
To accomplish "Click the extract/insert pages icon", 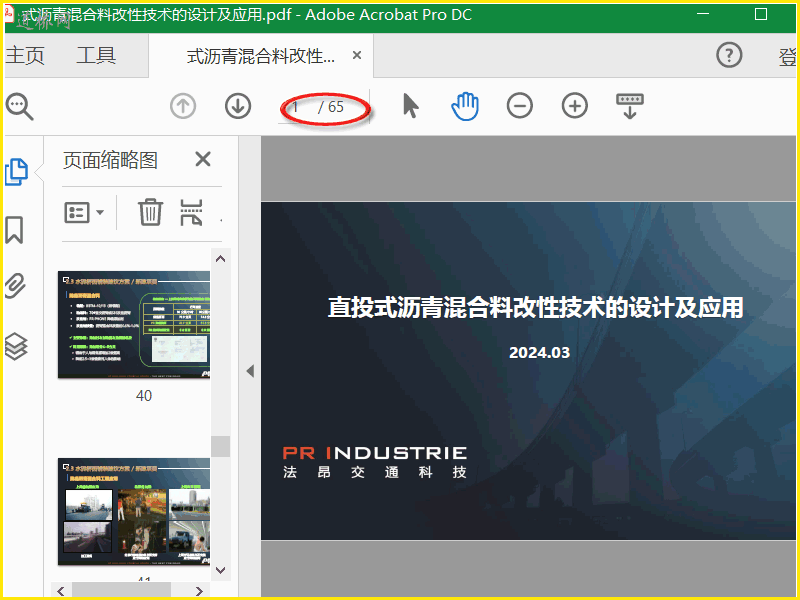I will click(x=191, y=212).
